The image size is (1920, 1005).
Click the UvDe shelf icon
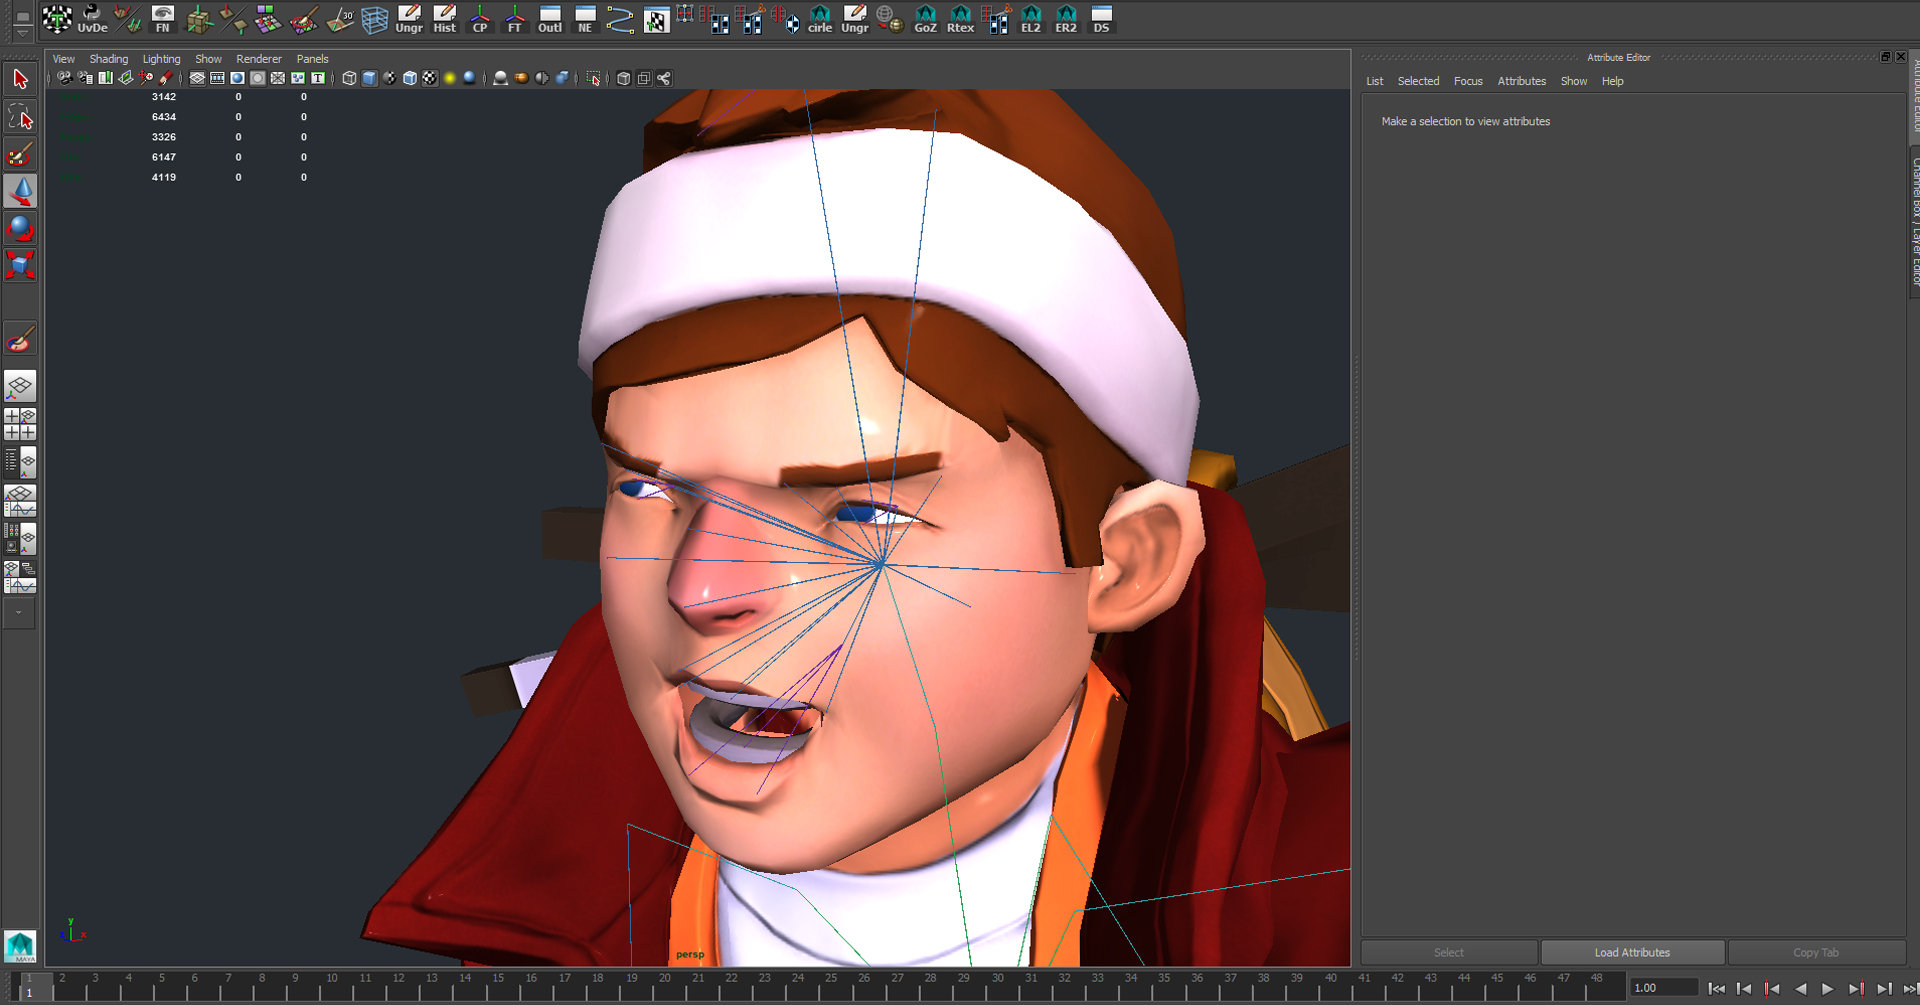[92, 19]
